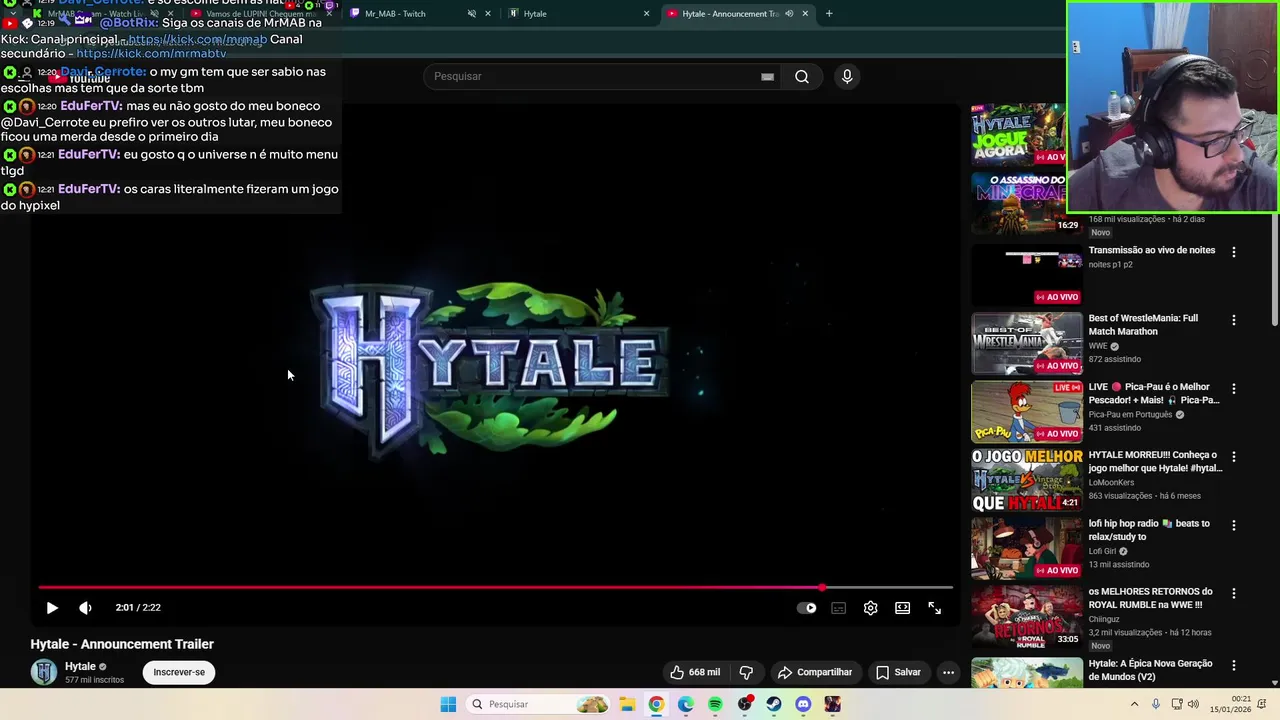Screen dimensions: 1280x720
Task: Open Google Chrome taskbar icon
Action: coord(656,704)
